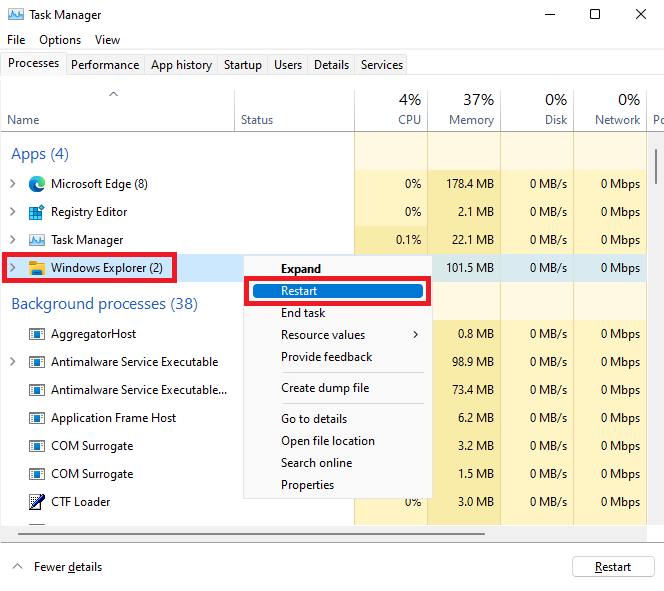Open the View menu
Screen dimensions: 664x591
107,40
